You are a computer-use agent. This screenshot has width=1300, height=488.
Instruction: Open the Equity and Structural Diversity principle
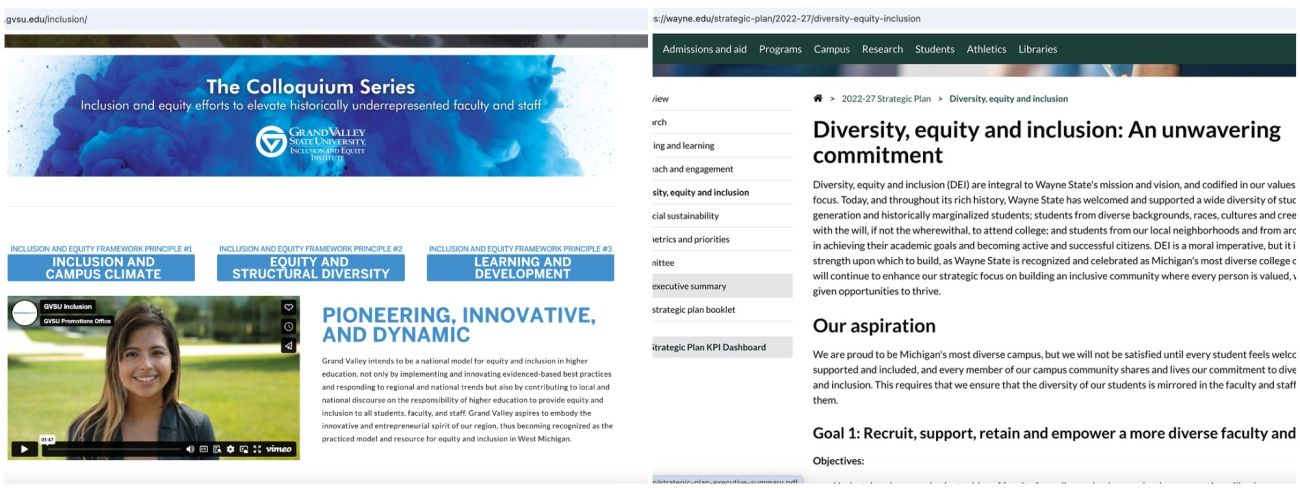310,267
